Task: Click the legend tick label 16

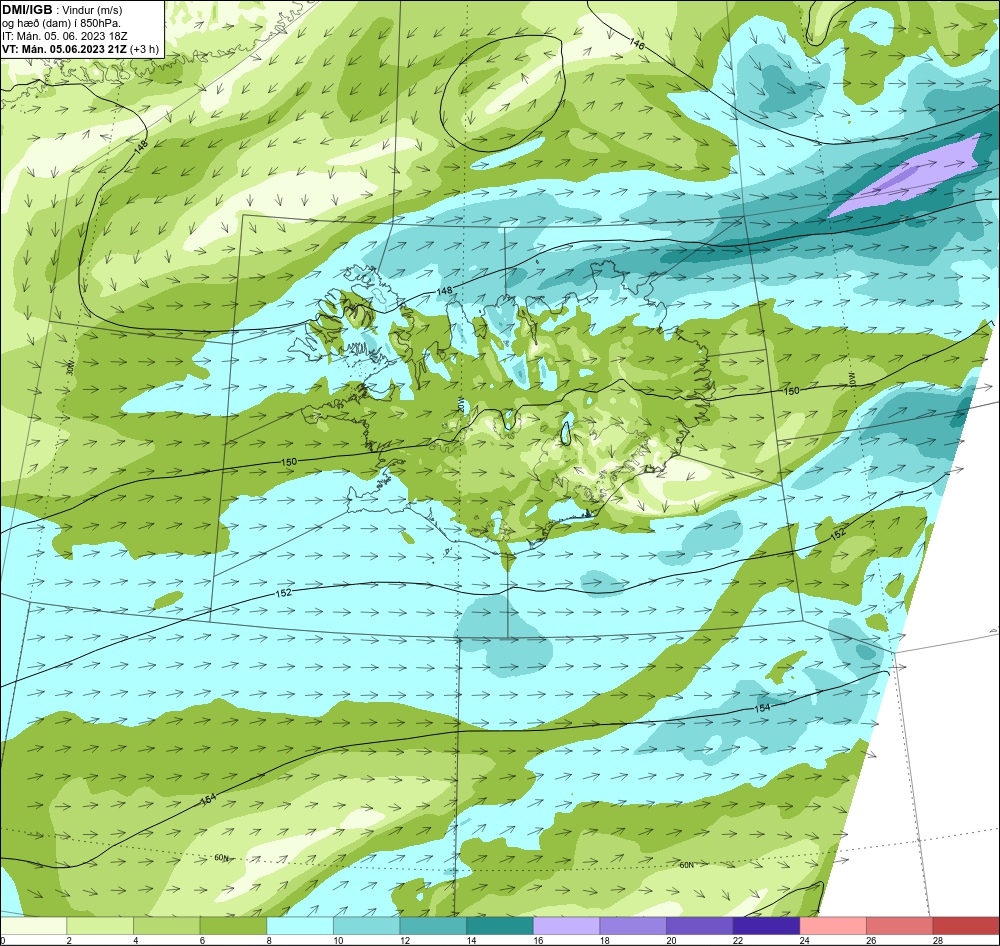Action: (538, 940)
